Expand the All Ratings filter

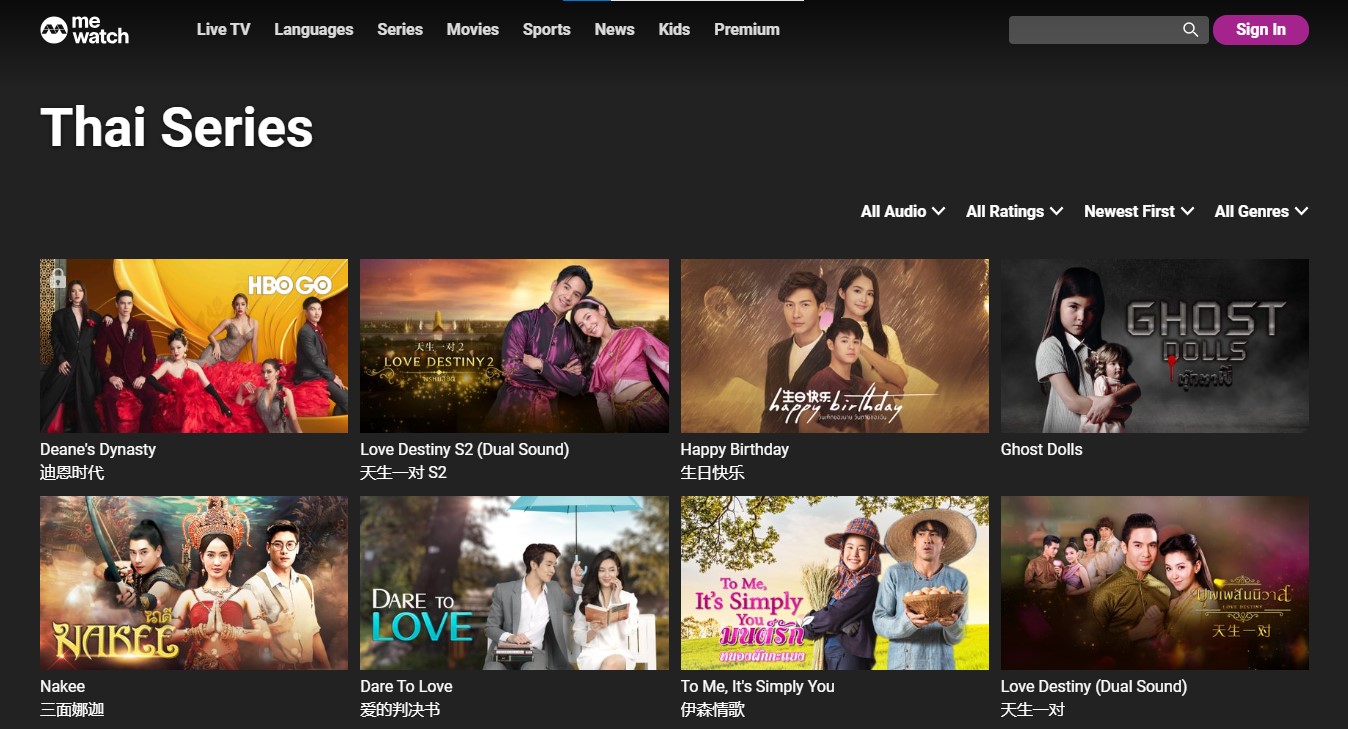pyautogui.click(x=1014, y=211)
